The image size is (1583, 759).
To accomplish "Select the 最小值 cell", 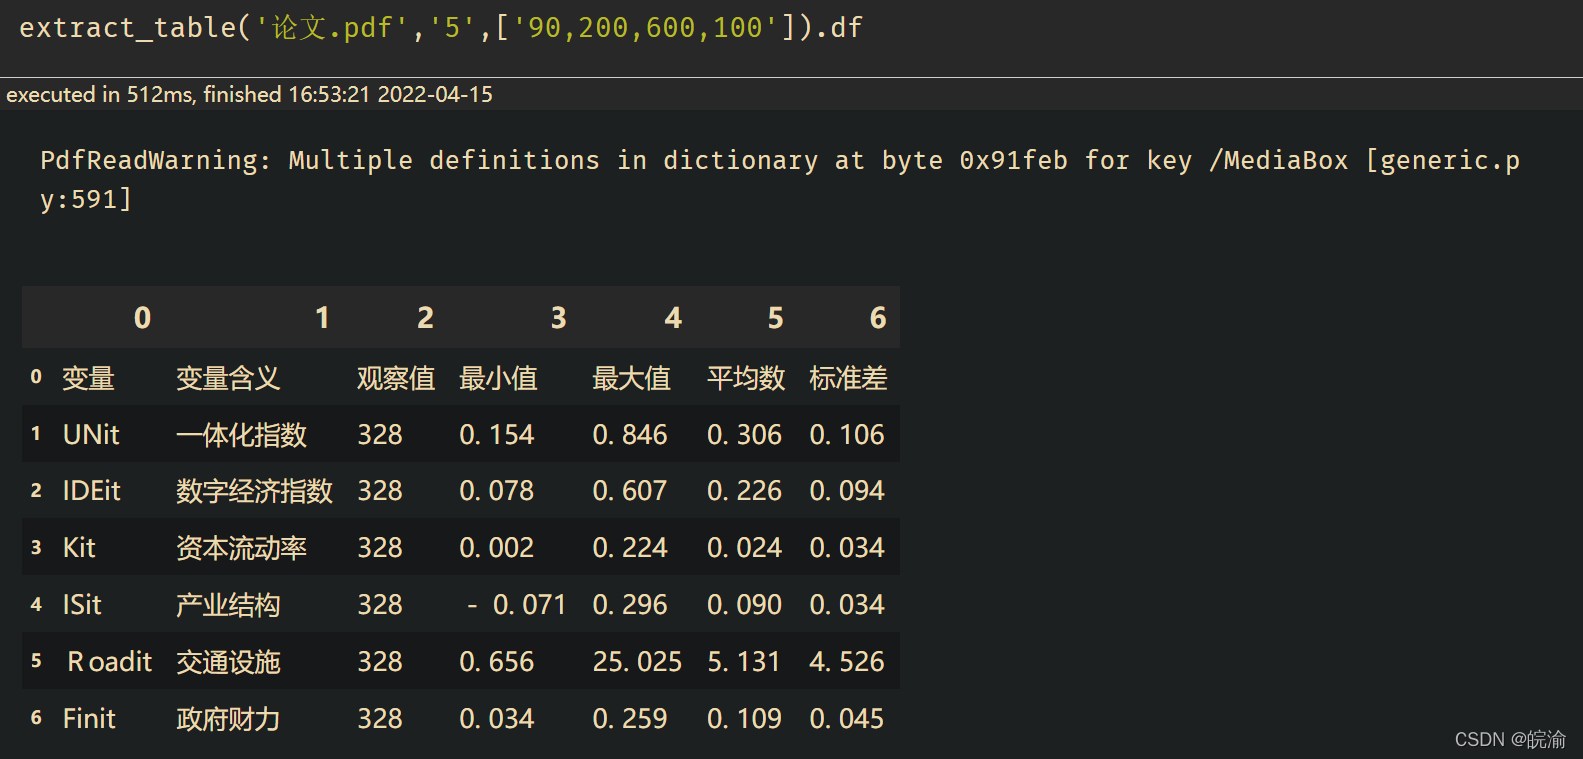I will (x=498, y=378).
